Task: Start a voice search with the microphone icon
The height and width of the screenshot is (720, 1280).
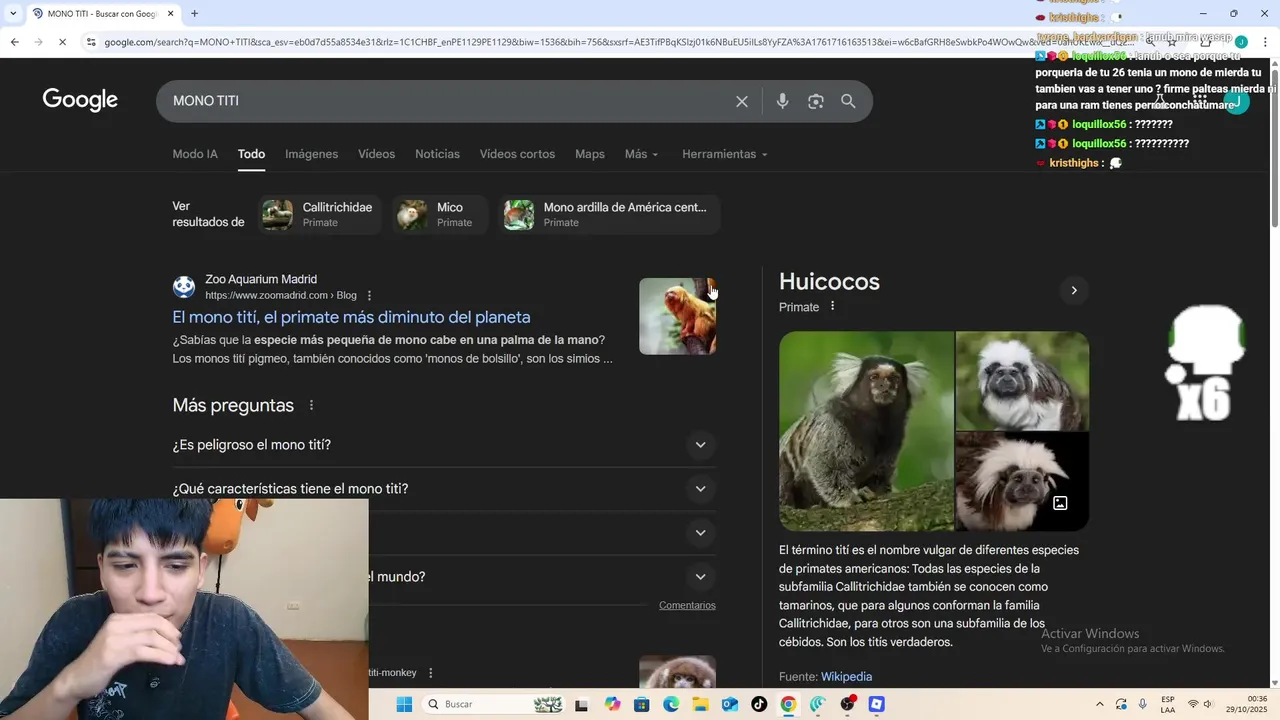Action: pos(782,101)
